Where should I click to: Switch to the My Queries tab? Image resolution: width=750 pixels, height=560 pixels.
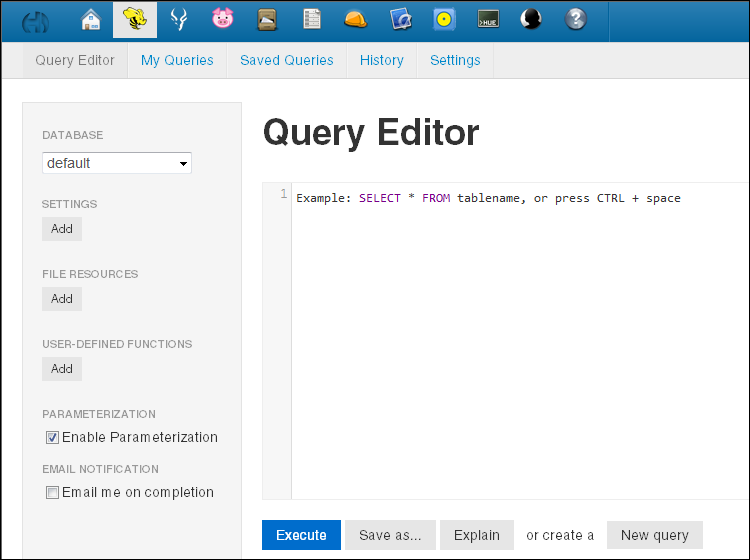177,60
